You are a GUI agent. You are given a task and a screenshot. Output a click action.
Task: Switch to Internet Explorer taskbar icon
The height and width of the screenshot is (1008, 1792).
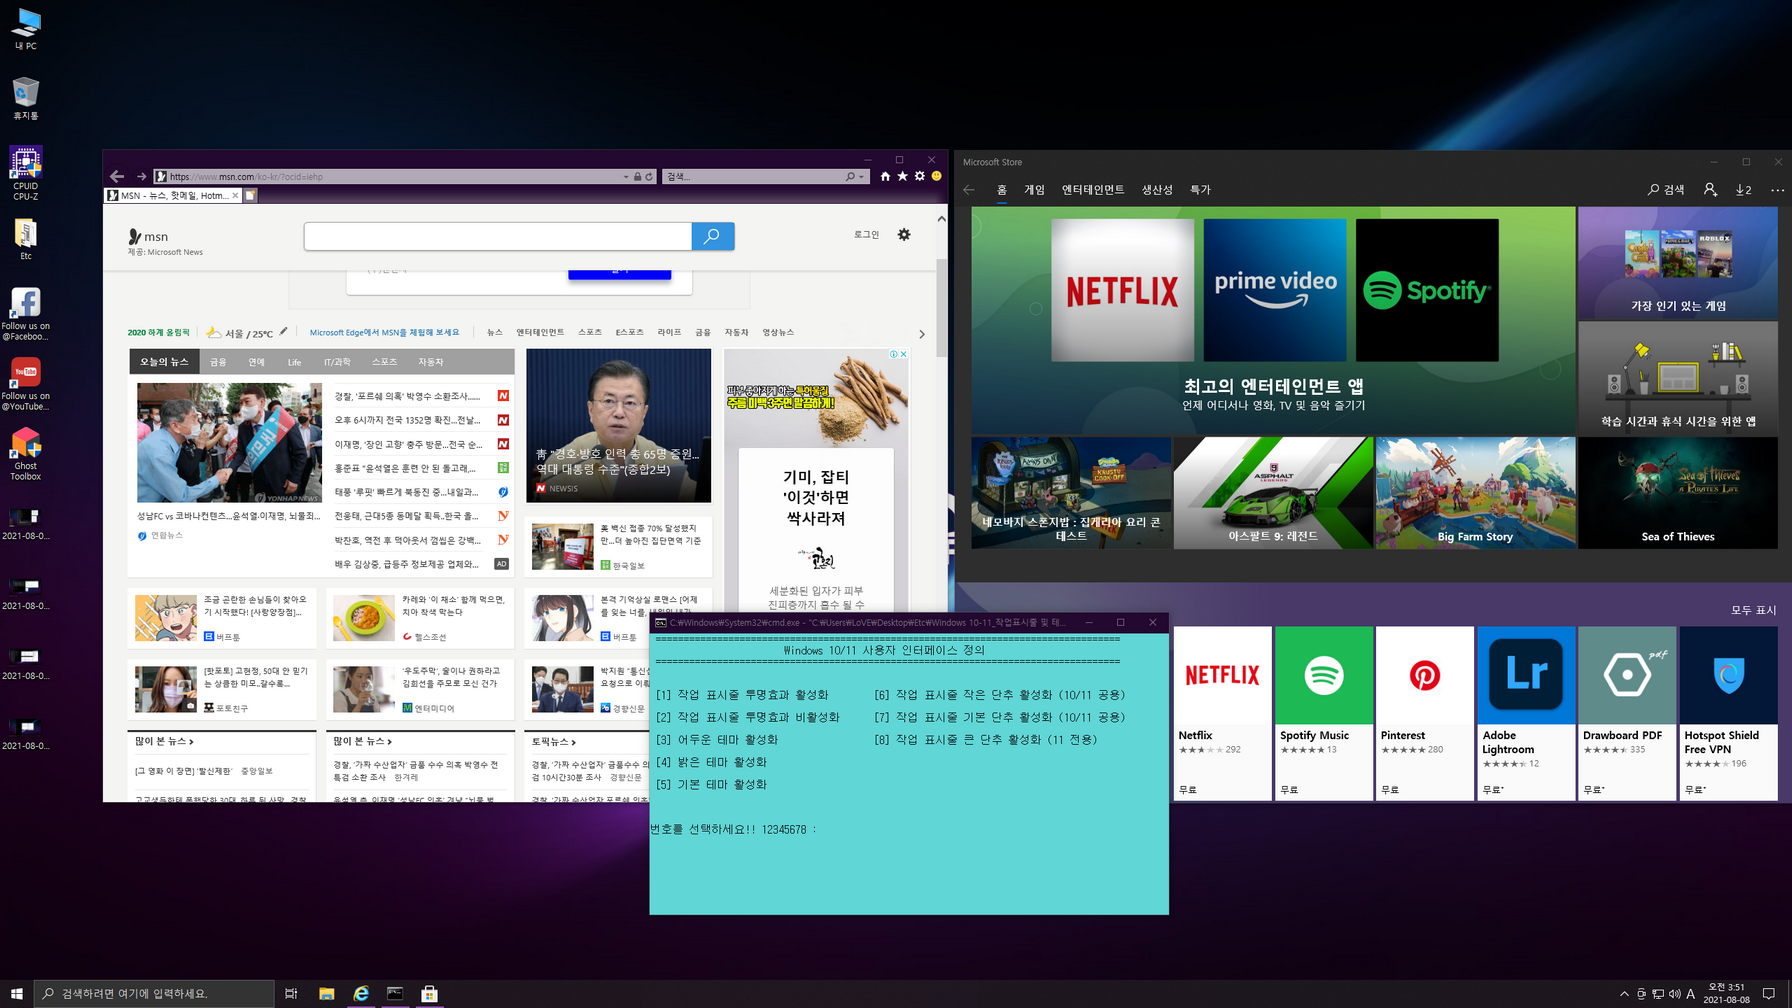(x=361, y=993)
